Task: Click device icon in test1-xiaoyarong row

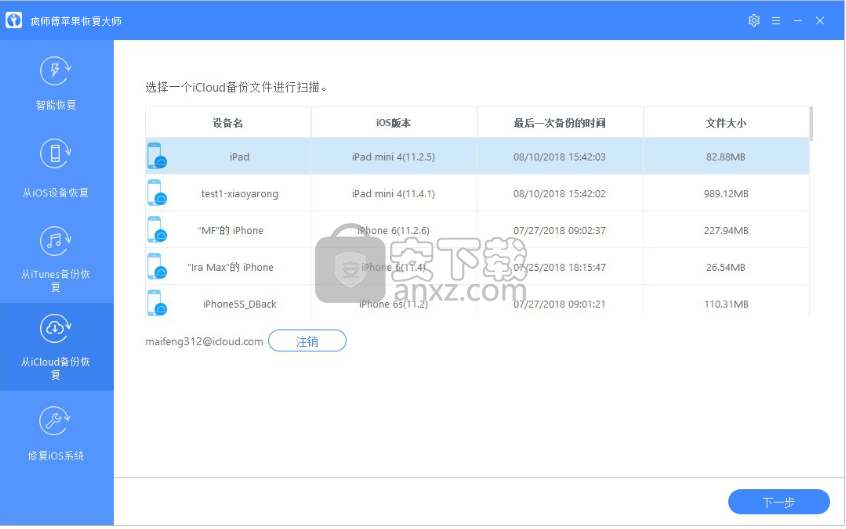Action: click(x=157, y=193)
